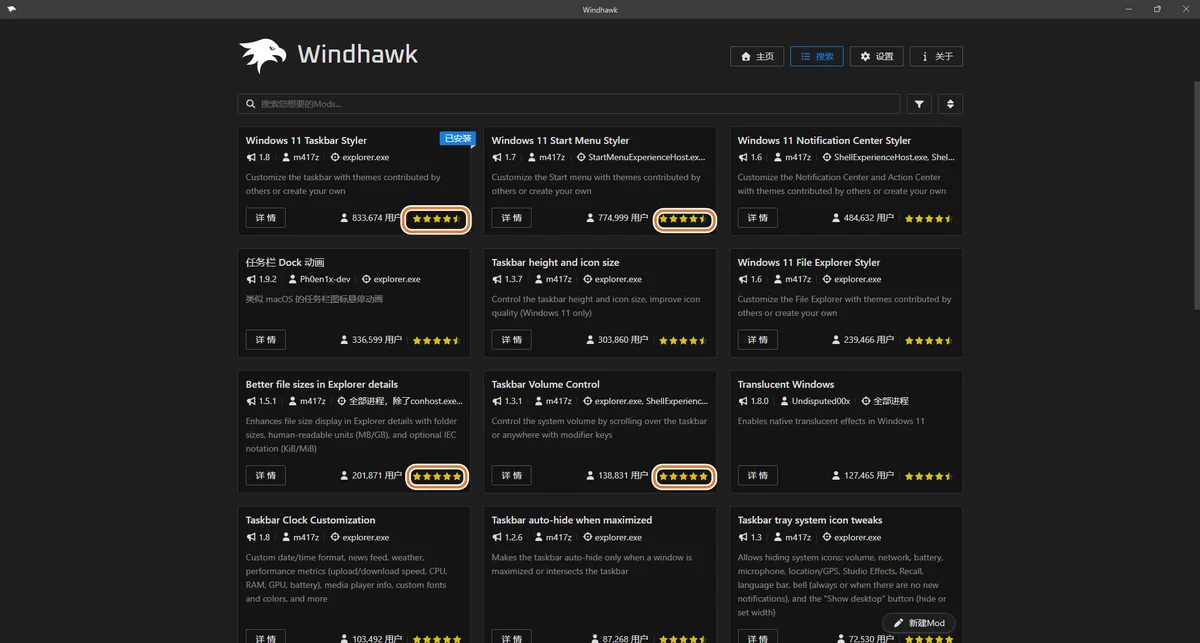Click the user icon next to 239,466 用户

click(837, 340)
